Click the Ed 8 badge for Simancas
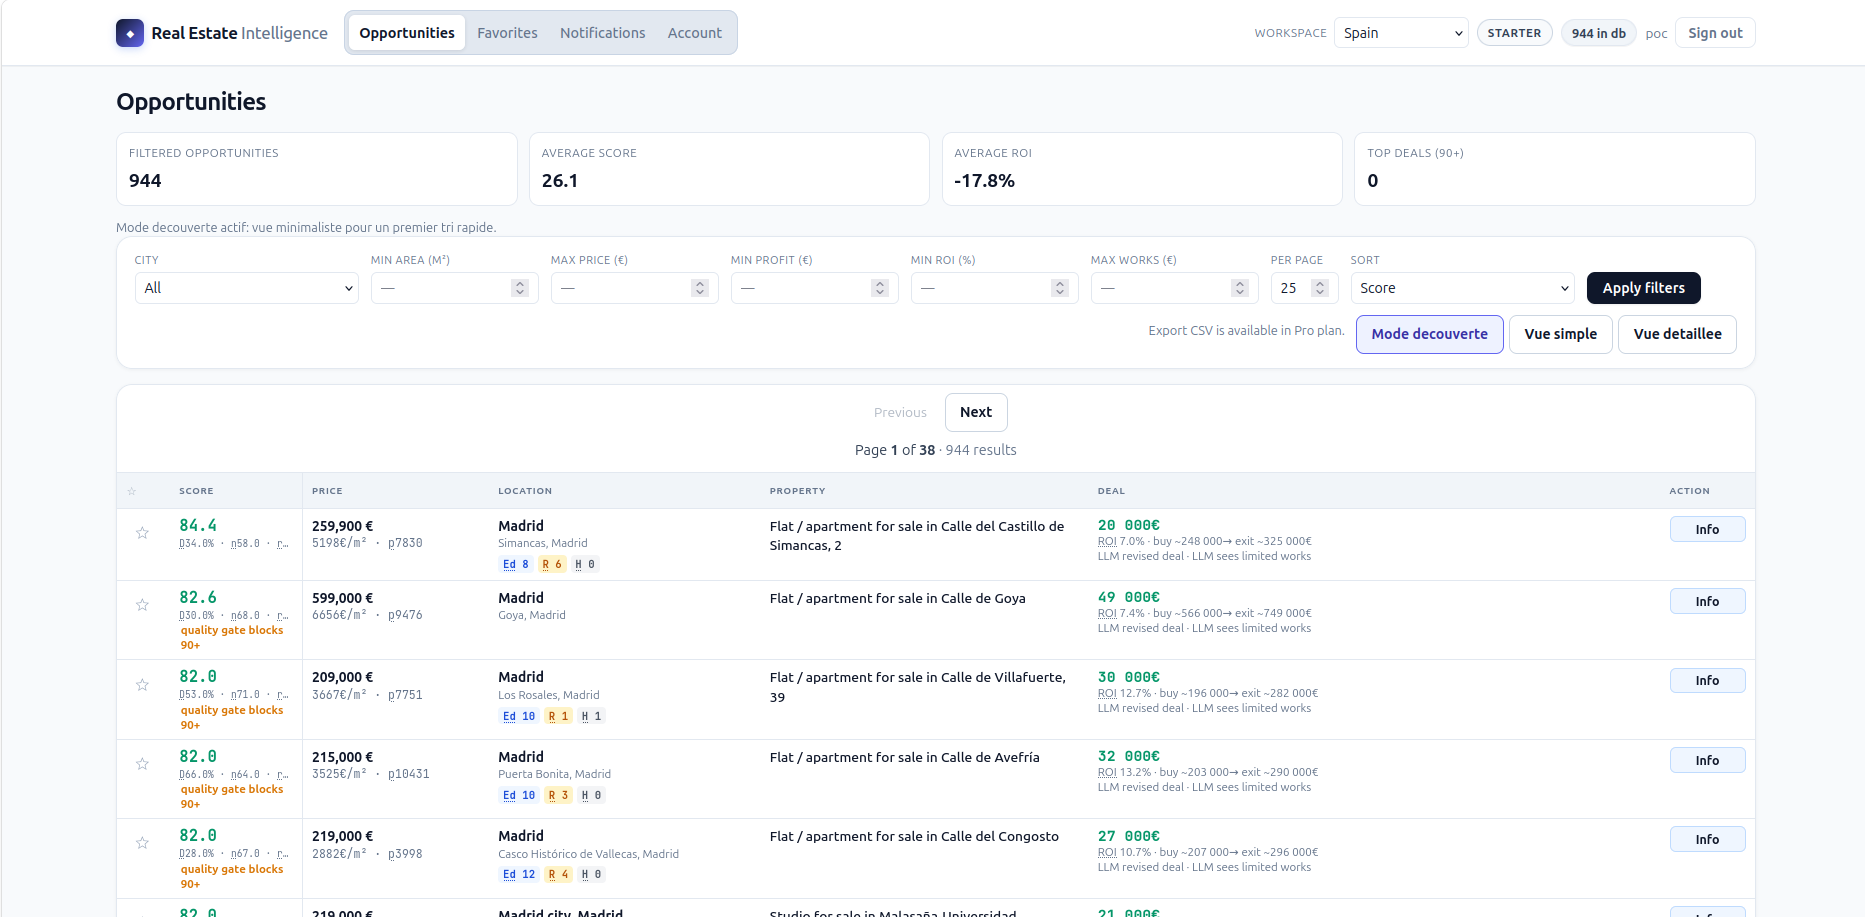 [516, 564]
